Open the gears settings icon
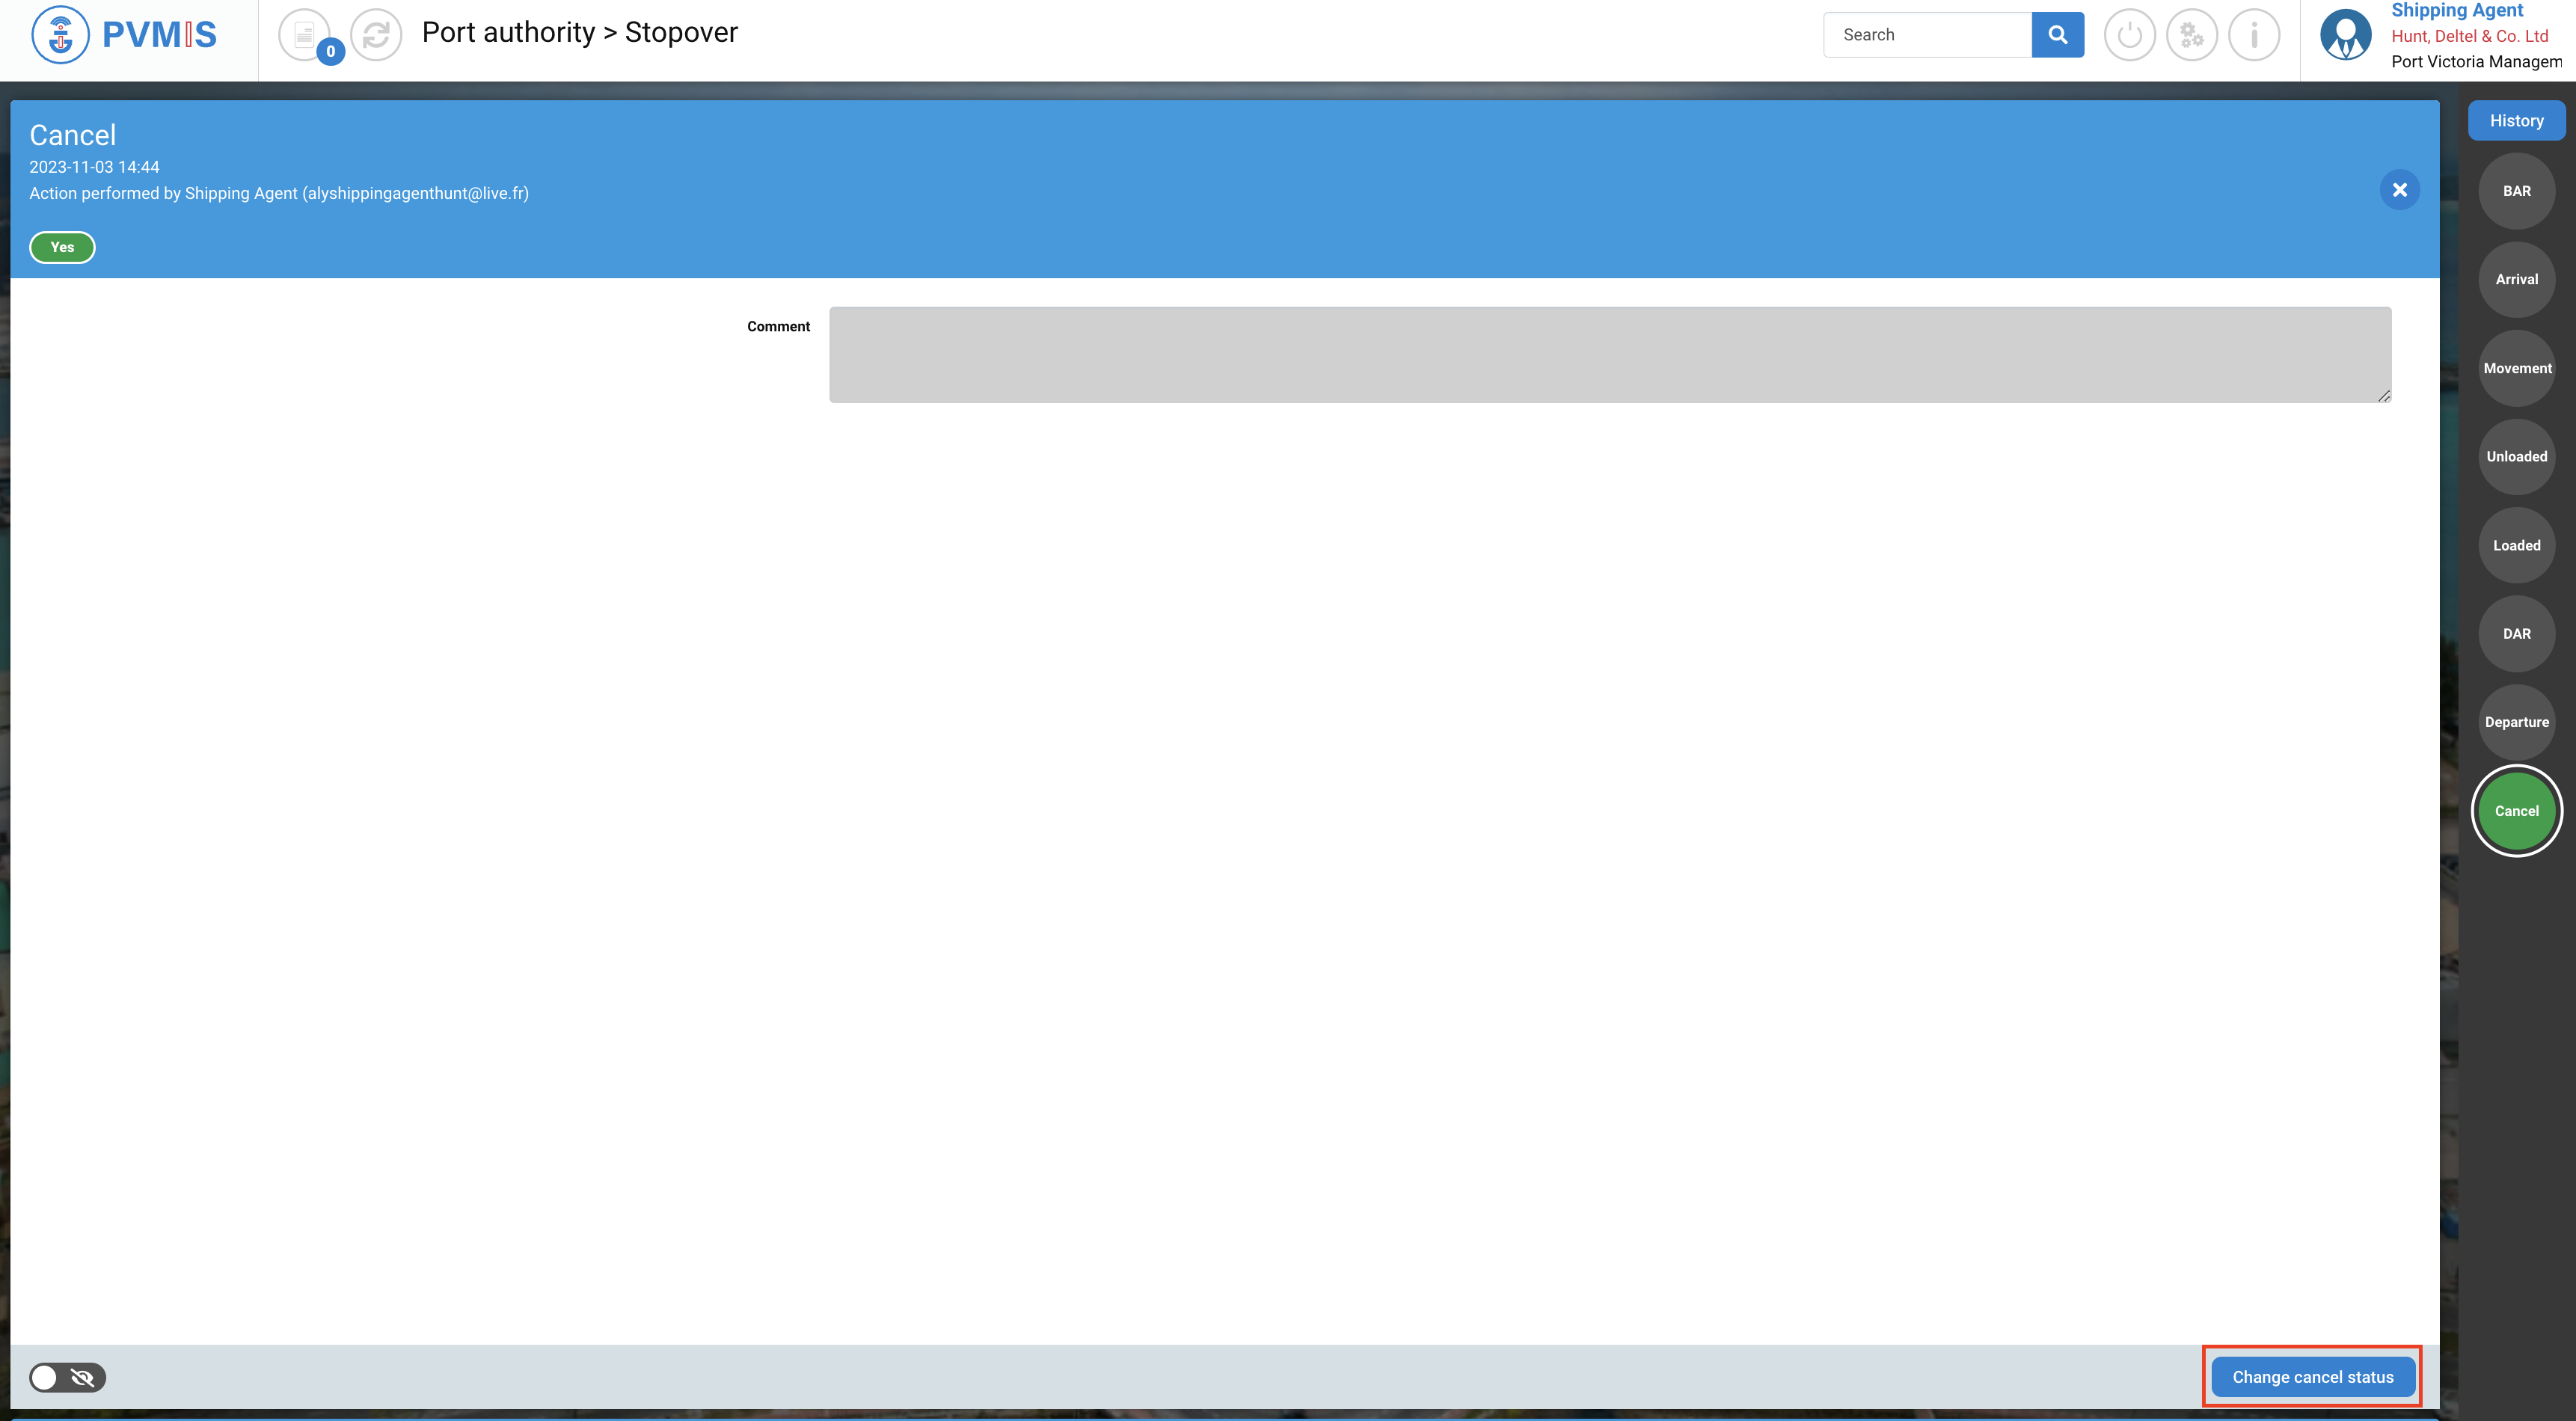Screen dimensions: 2576x1421 tap(2191, 35)
